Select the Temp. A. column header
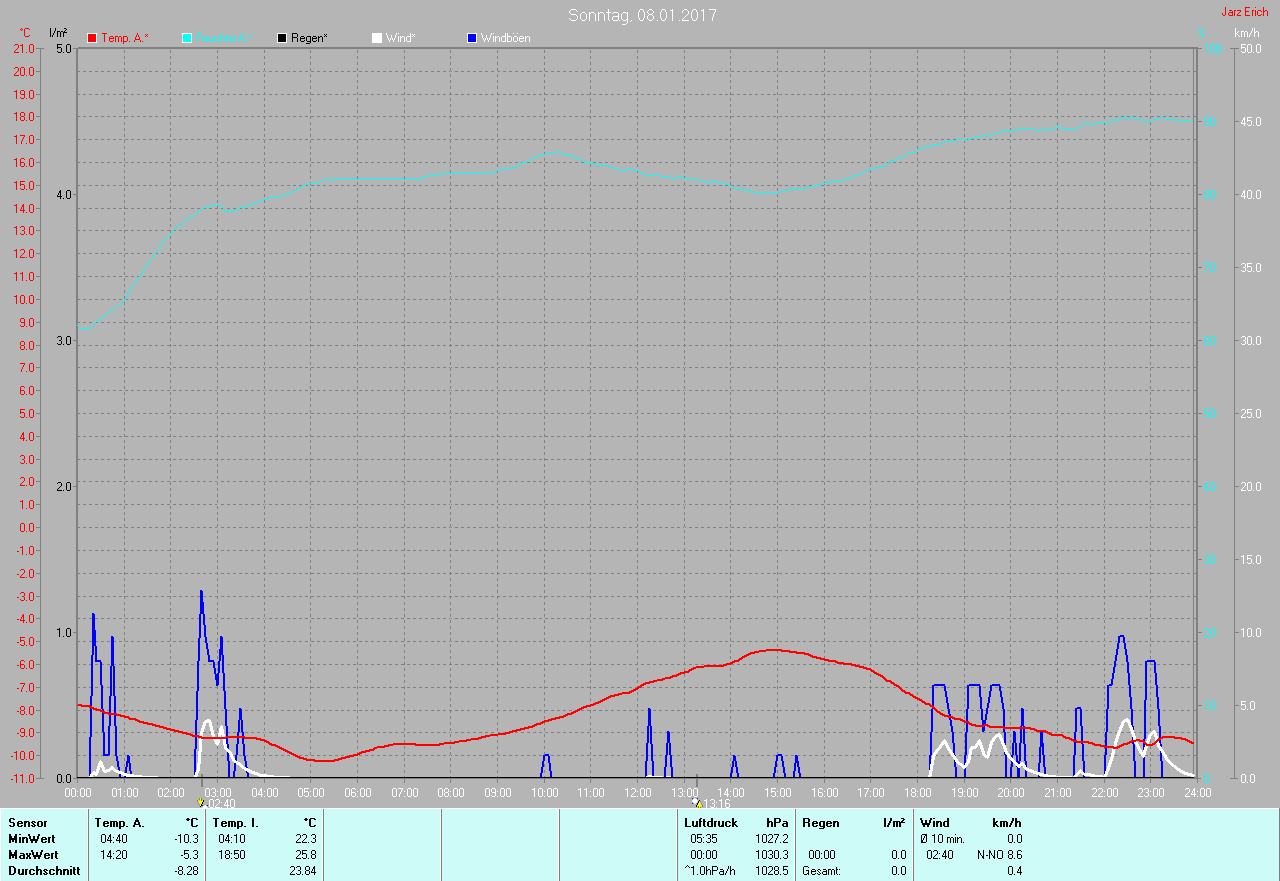 [119, 823]
